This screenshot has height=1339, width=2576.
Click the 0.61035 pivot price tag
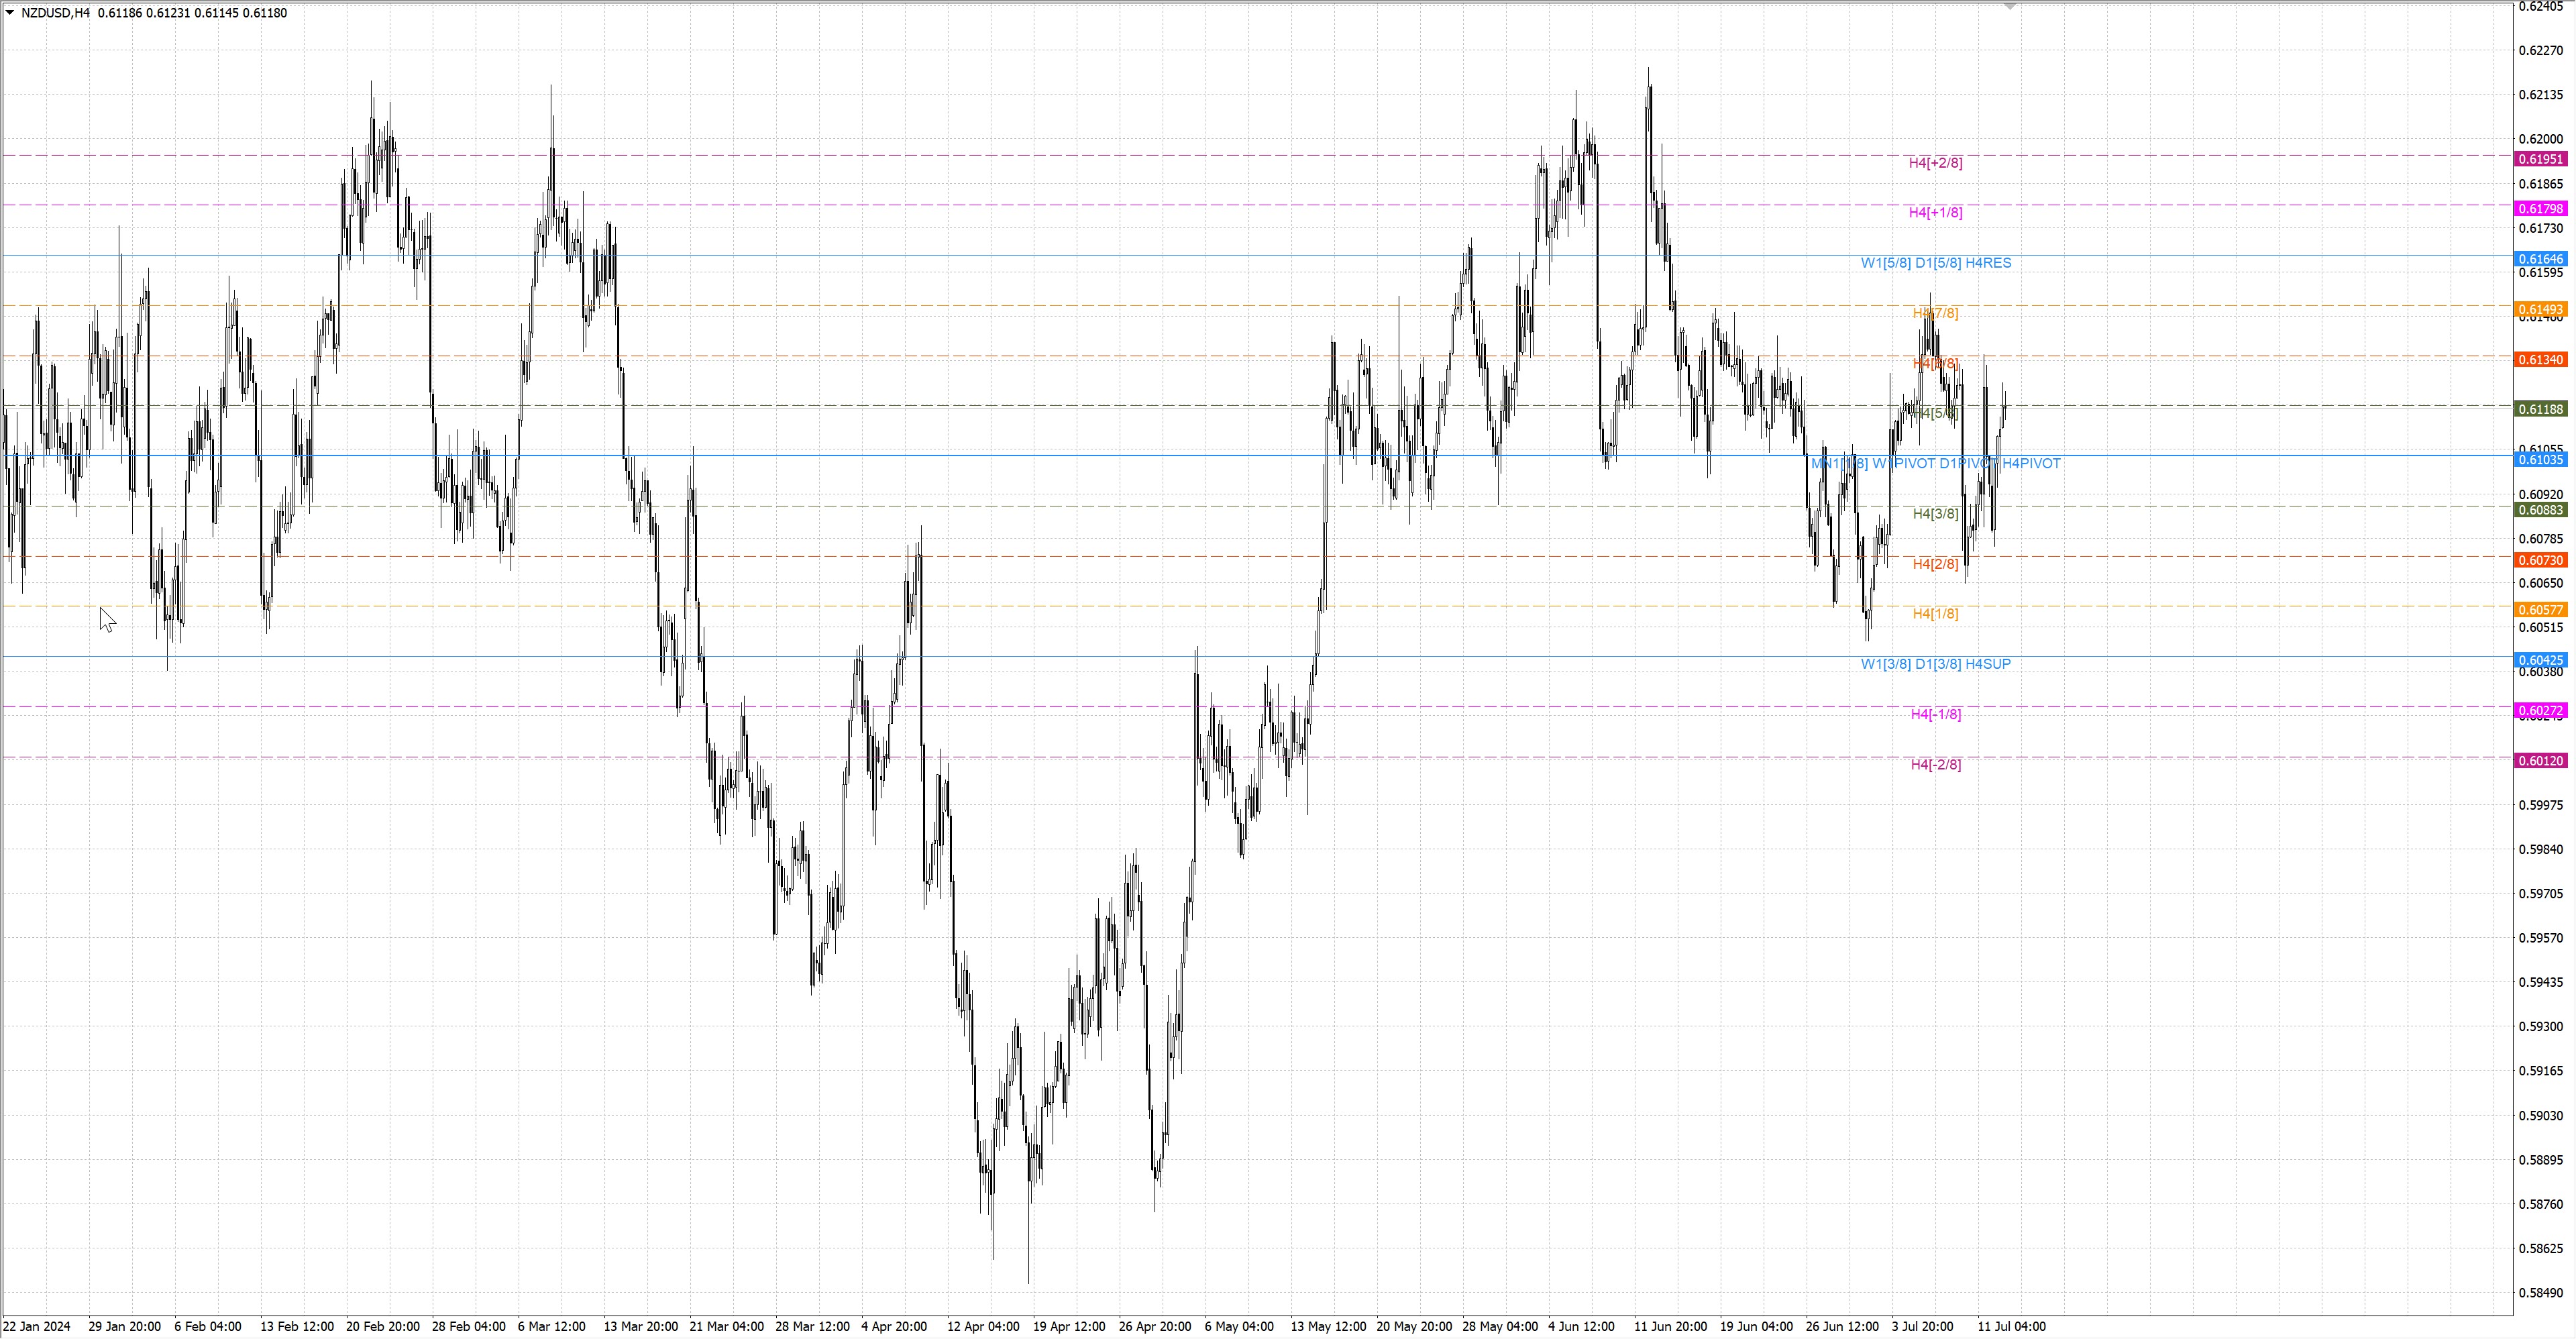pos(2540,460)
